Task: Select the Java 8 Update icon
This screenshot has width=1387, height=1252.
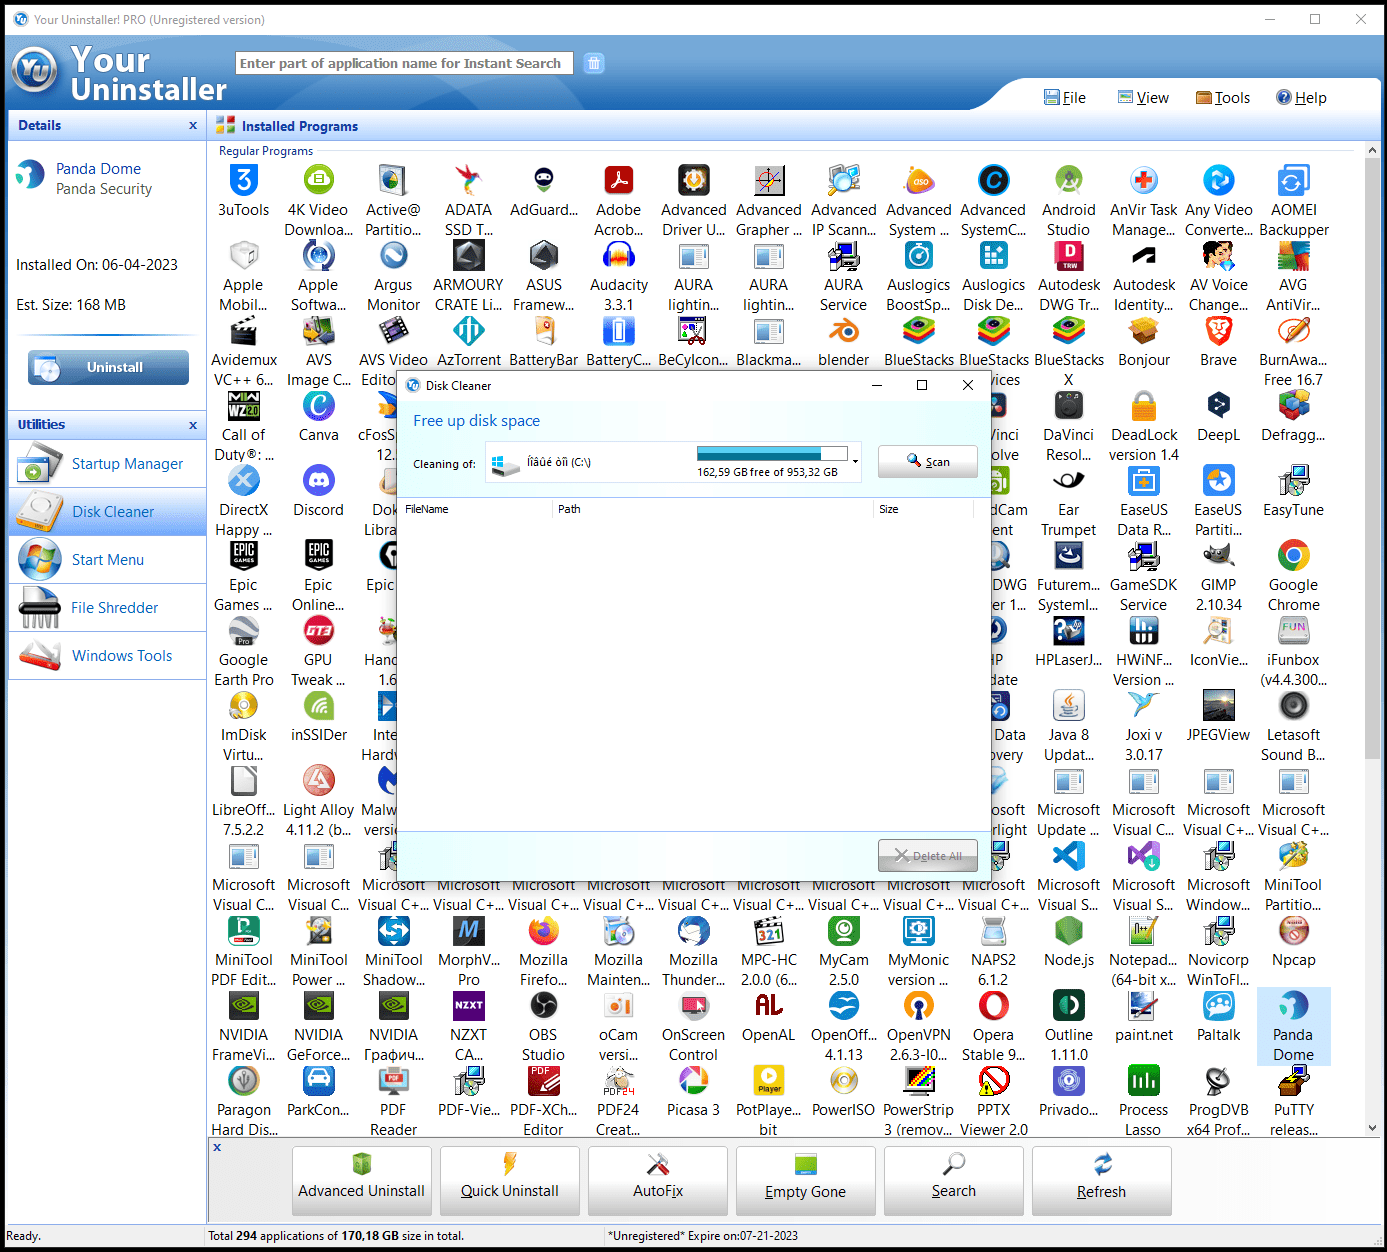Action: [1069, 706]
